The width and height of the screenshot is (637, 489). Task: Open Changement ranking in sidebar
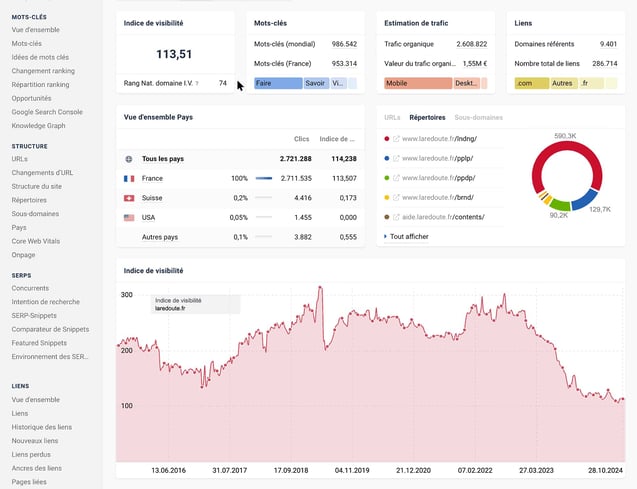[x=43, y=71]
